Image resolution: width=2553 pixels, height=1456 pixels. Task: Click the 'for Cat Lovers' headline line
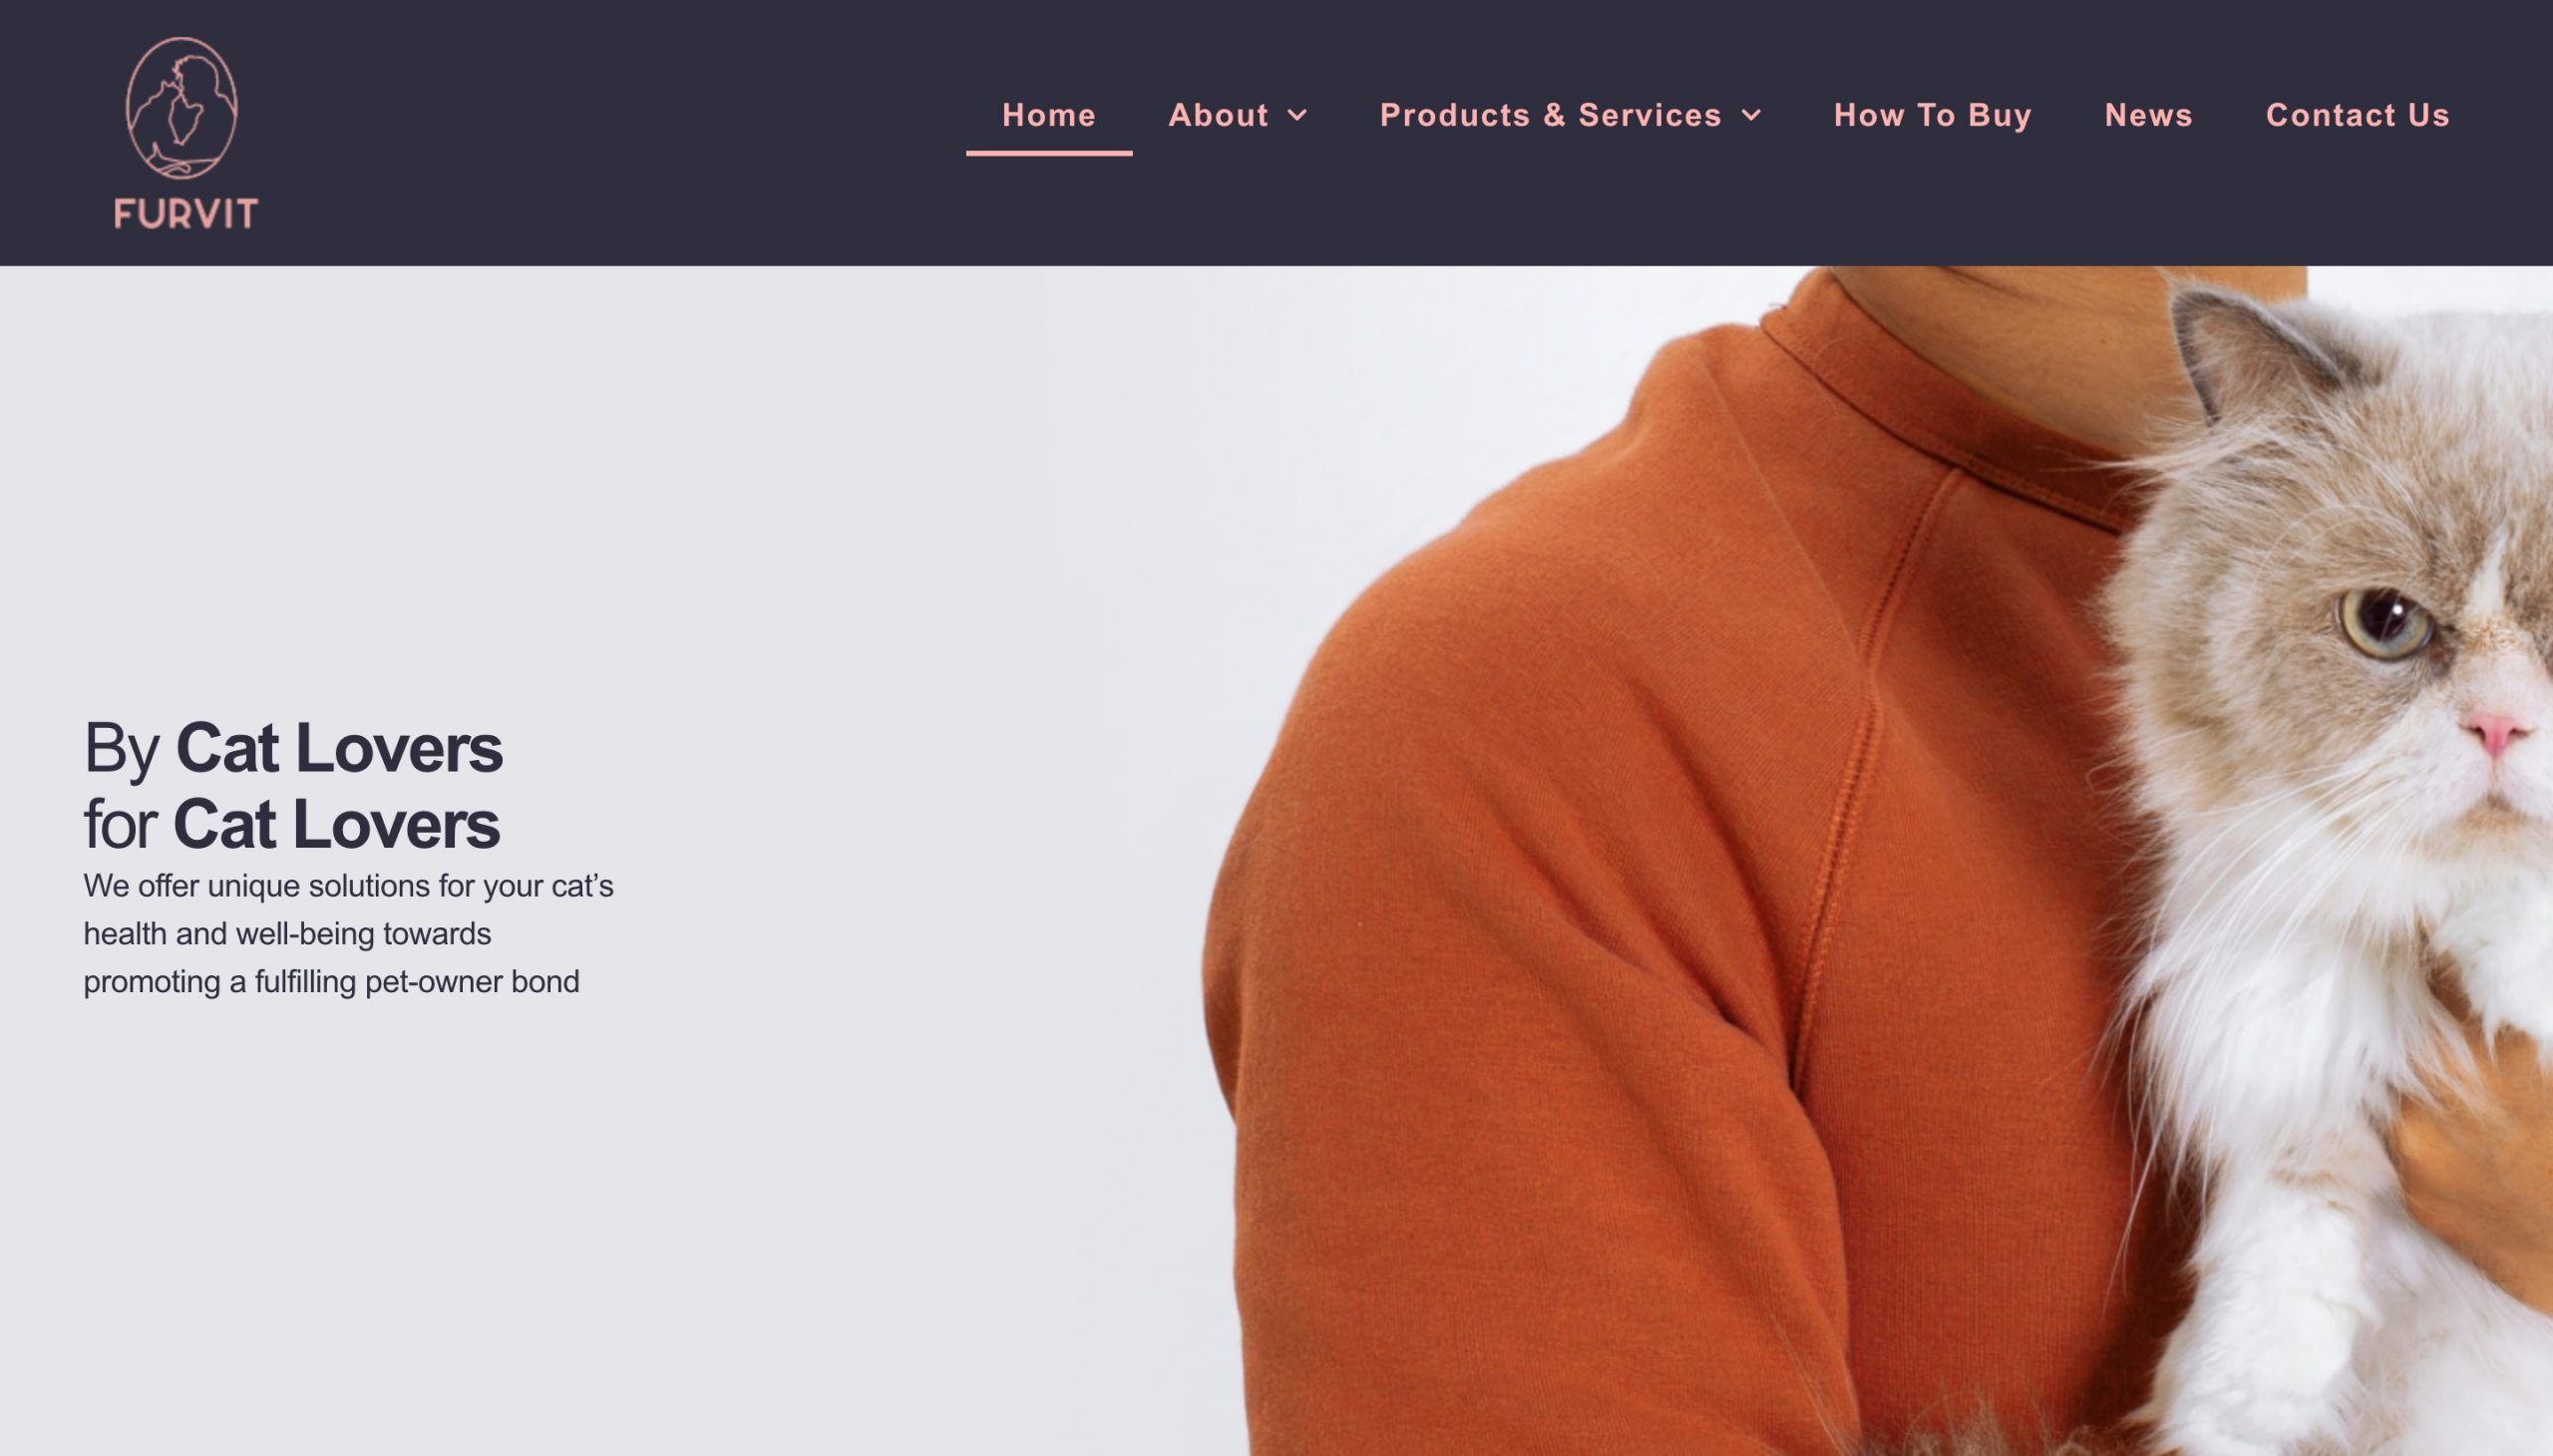(291, 825)
